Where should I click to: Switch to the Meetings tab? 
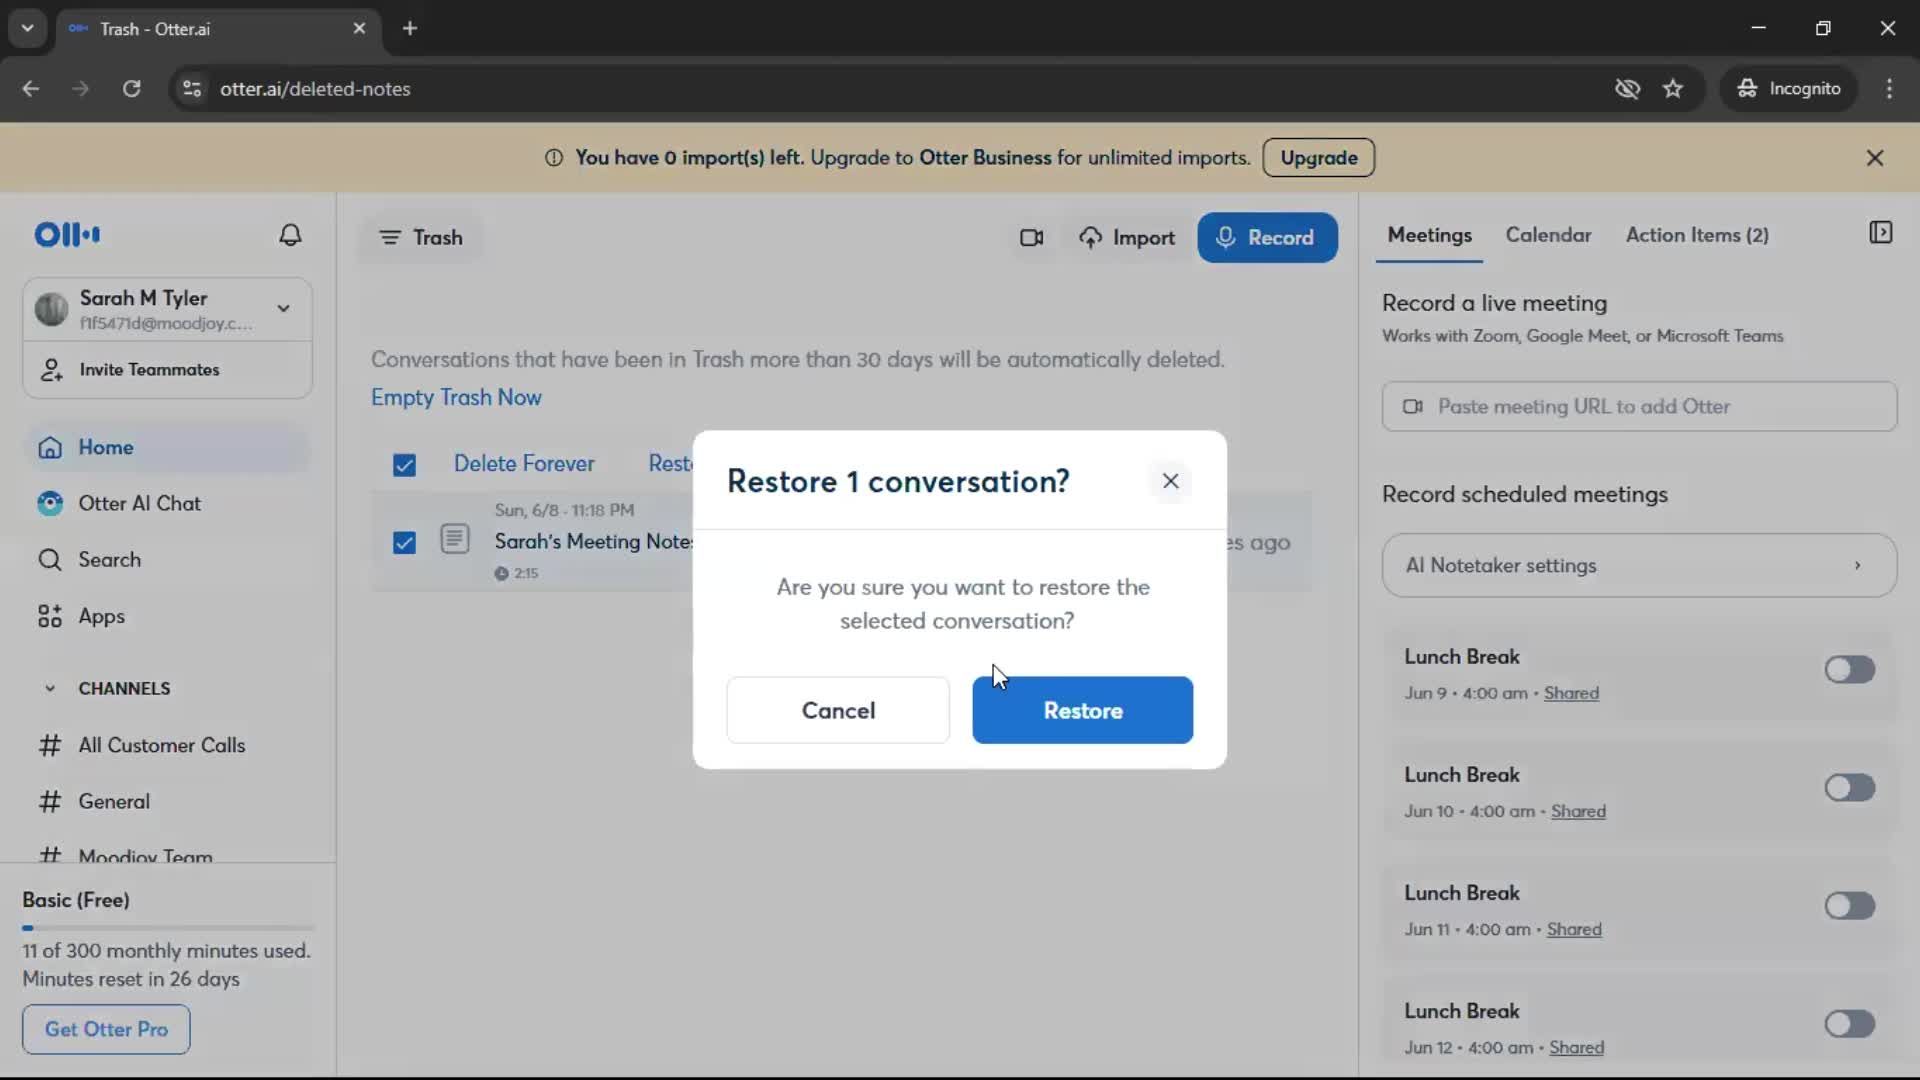pyautogui.click(x=1429, y=235)
